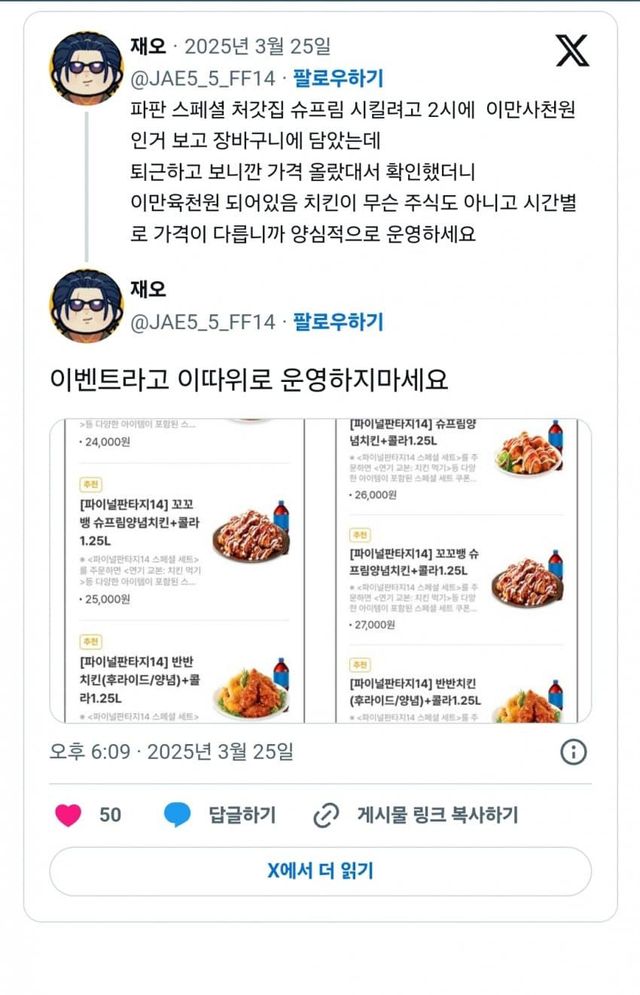This screenshot has height=995, width=640.
Task: Open left menu screenshot image
Action: click(185, 570)
